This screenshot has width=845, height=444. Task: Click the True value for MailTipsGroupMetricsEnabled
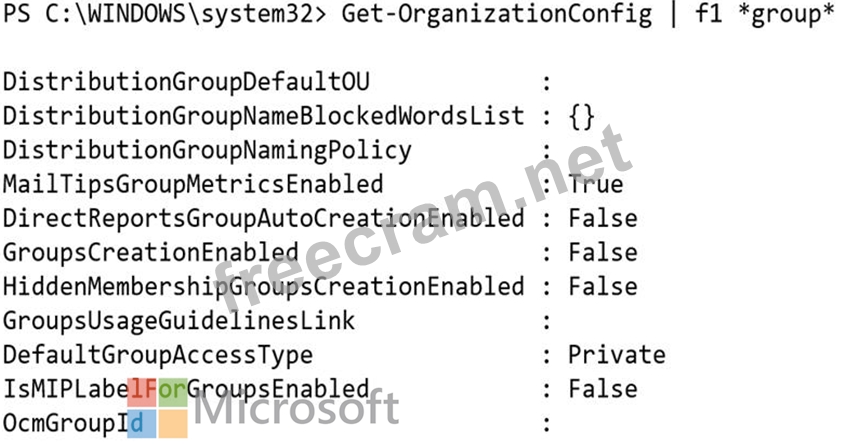click(596, 185)
